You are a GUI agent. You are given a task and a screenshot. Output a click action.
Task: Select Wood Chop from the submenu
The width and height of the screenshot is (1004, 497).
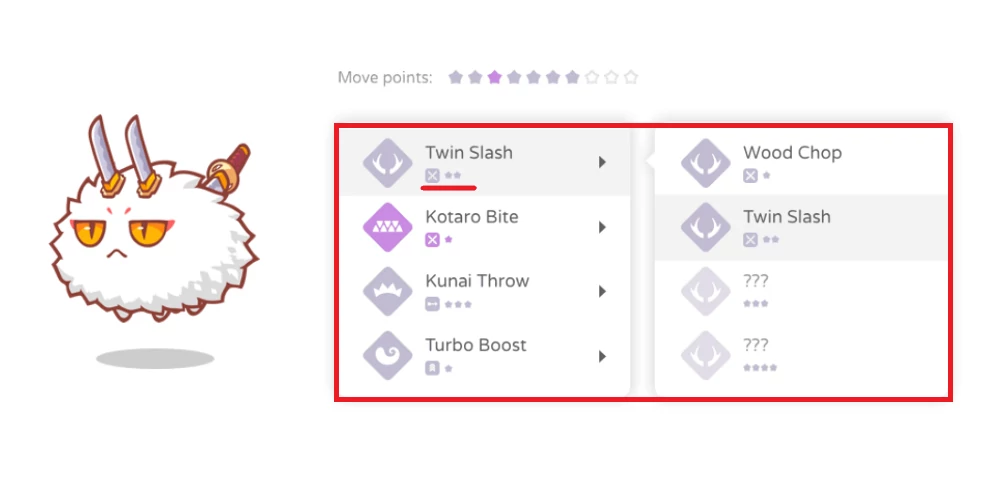point(792,153)
